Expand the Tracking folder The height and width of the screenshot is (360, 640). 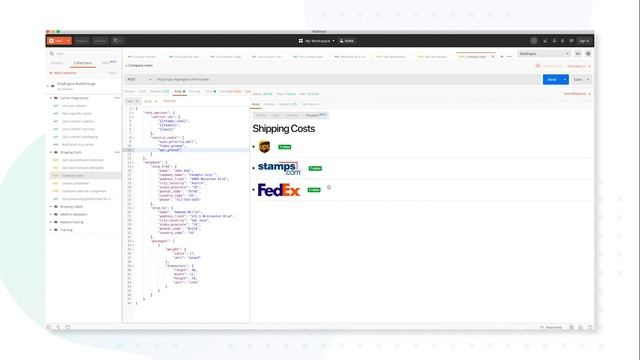click(51, 230)
